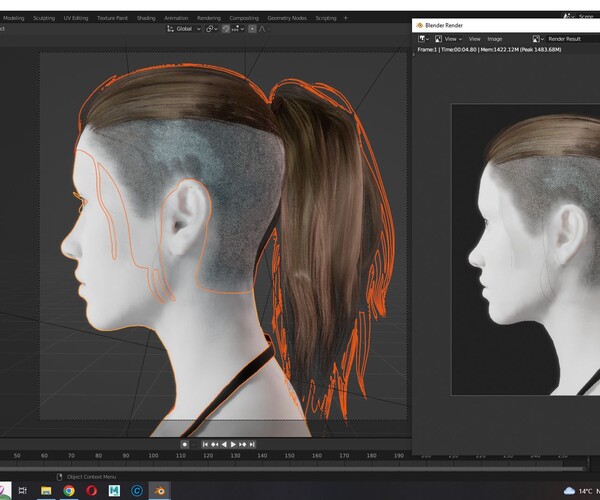The height and width of the screenshot is (500, 600).
Task: Switch to the Rendering workspace tab
Action: (209, 18)
